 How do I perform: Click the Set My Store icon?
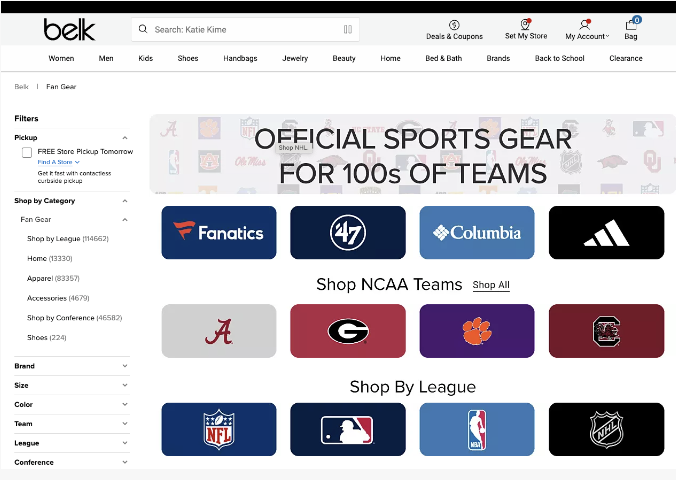click(x=525, y=25)
